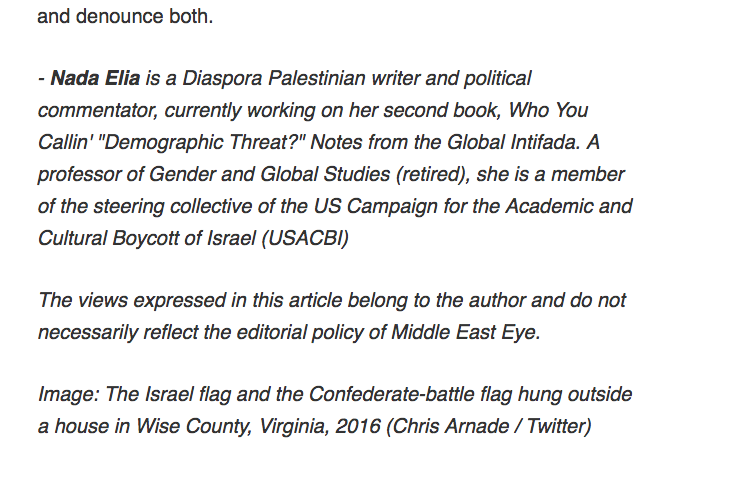The width and height of the screenshot is (753, 479).
Task: Click the acronym (USACBI)
Action: click(x=305, y=239)
